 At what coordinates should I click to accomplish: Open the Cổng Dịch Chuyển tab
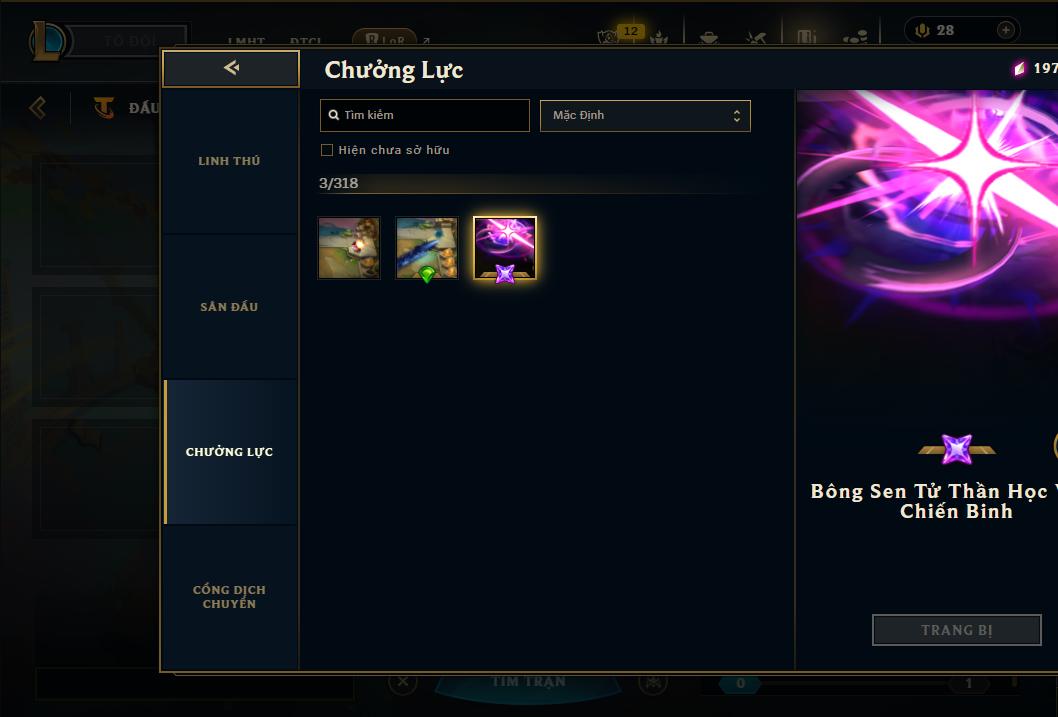229,597
